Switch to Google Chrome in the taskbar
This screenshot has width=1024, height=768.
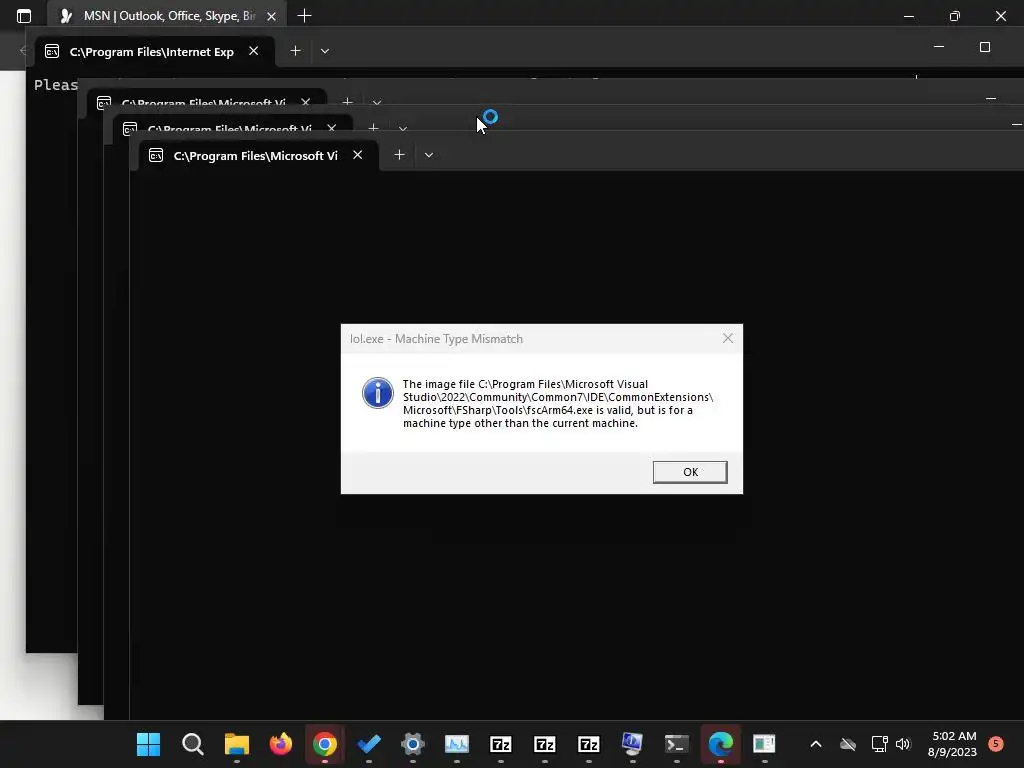pos(325,744)
